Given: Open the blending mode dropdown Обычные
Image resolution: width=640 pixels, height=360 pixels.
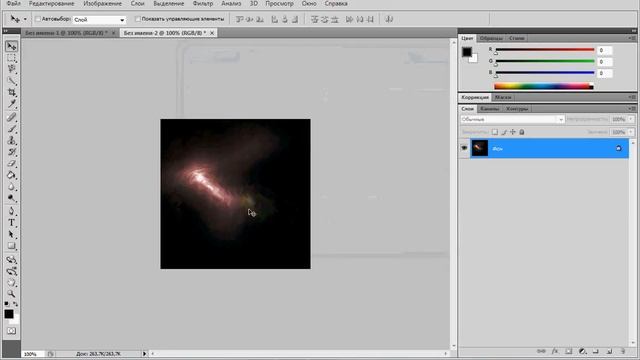Looking at the screenshot, I should pyautogui.click(x=512, y=119).
